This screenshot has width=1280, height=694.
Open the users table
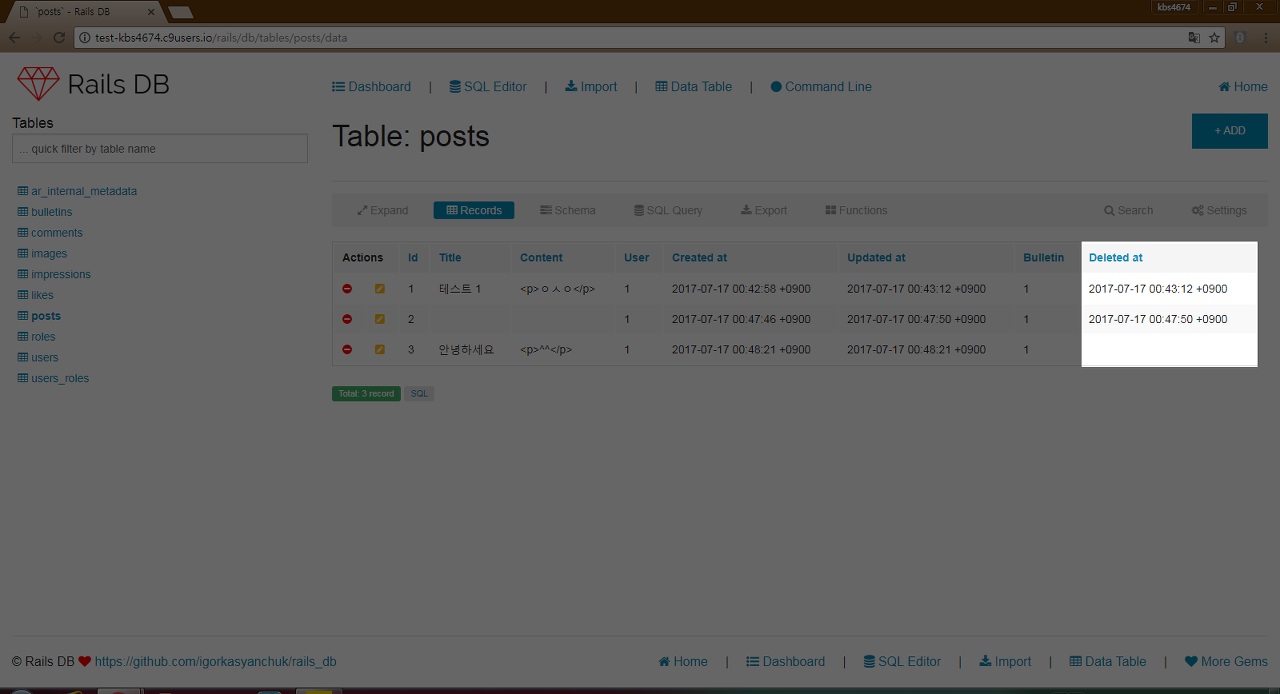pyautogui.click(x=38, y=358)
